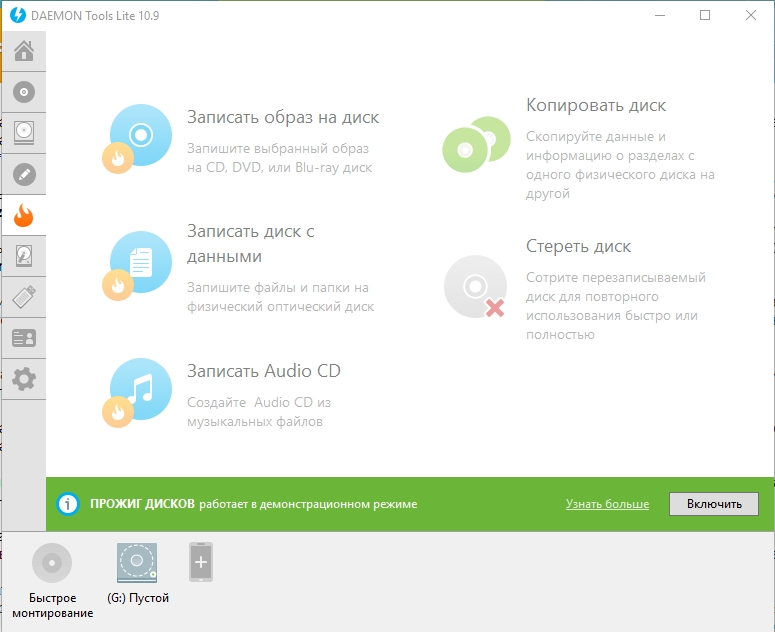Screen dimensions: 775x632
Task: Open the virtual hard disk sidebar icon
Action: [x=24, y=256]
